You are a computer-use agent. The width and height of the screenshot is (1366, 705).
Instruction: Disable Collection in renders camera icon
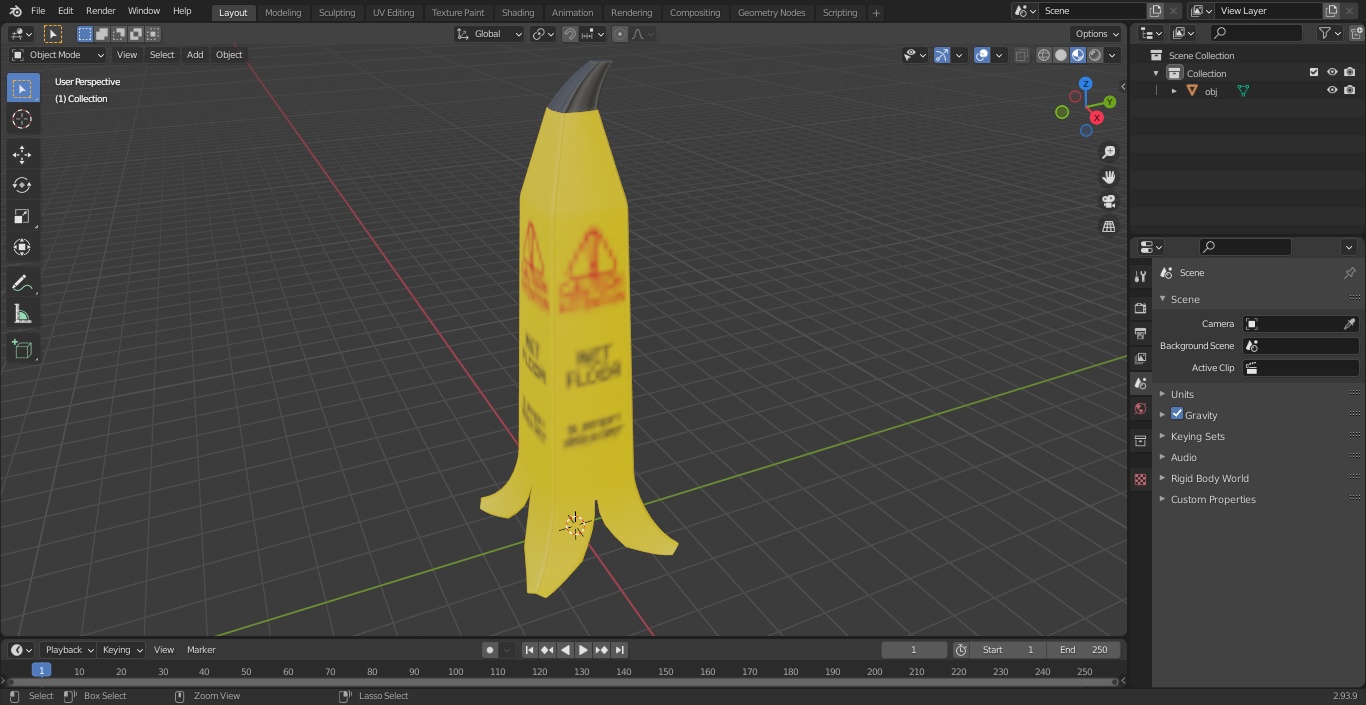point(1349,73)
